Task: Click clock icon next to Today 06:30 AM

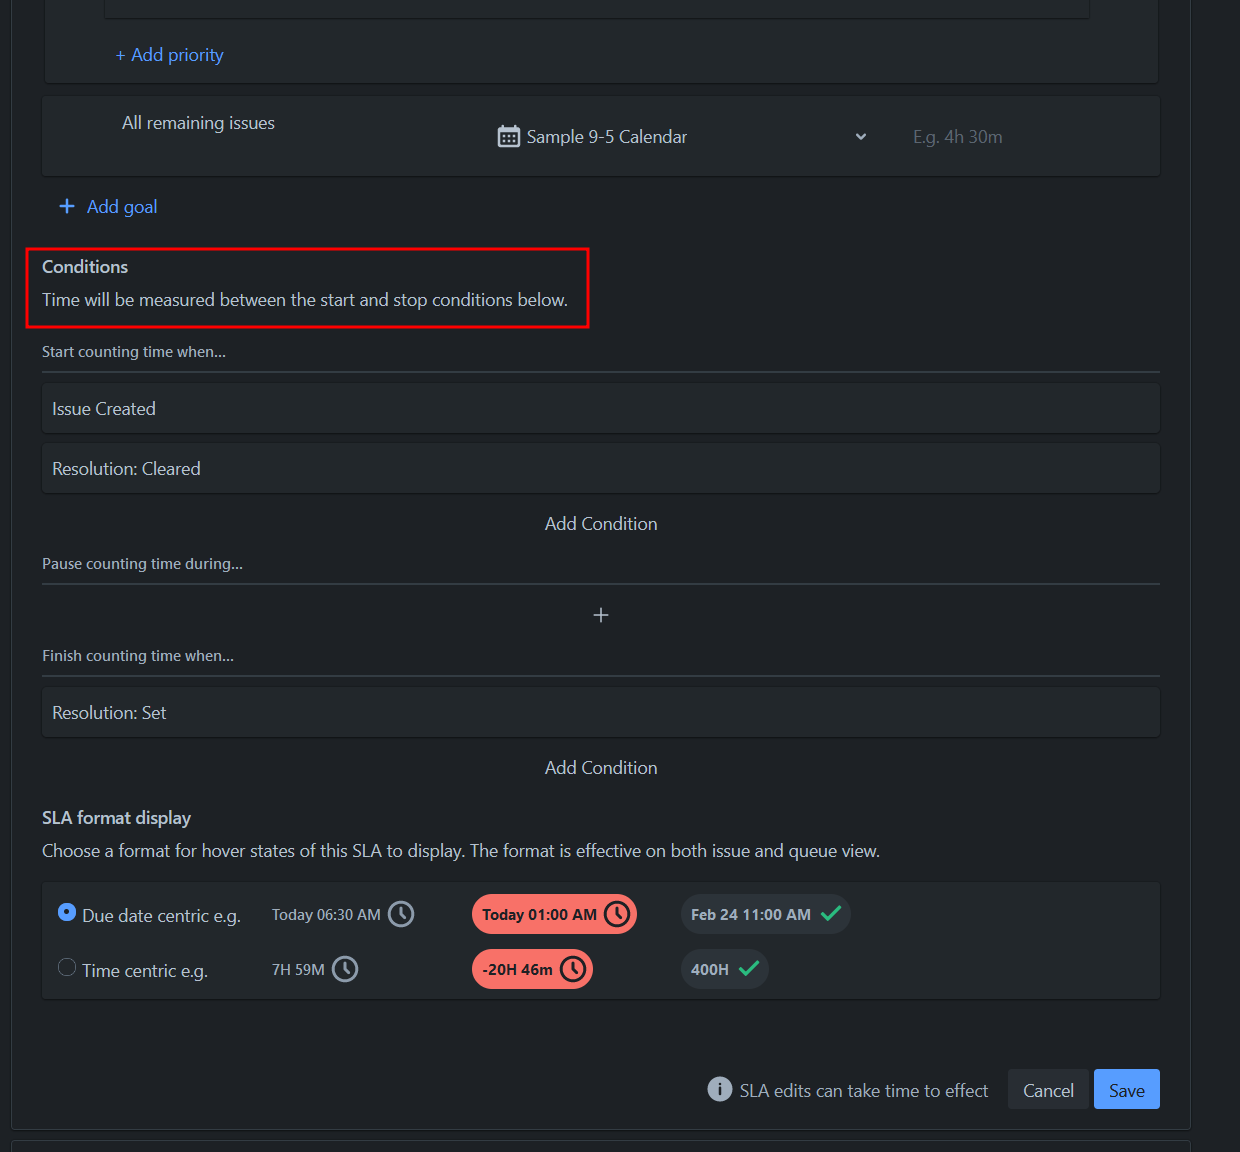Action: (x=401, y=914)
